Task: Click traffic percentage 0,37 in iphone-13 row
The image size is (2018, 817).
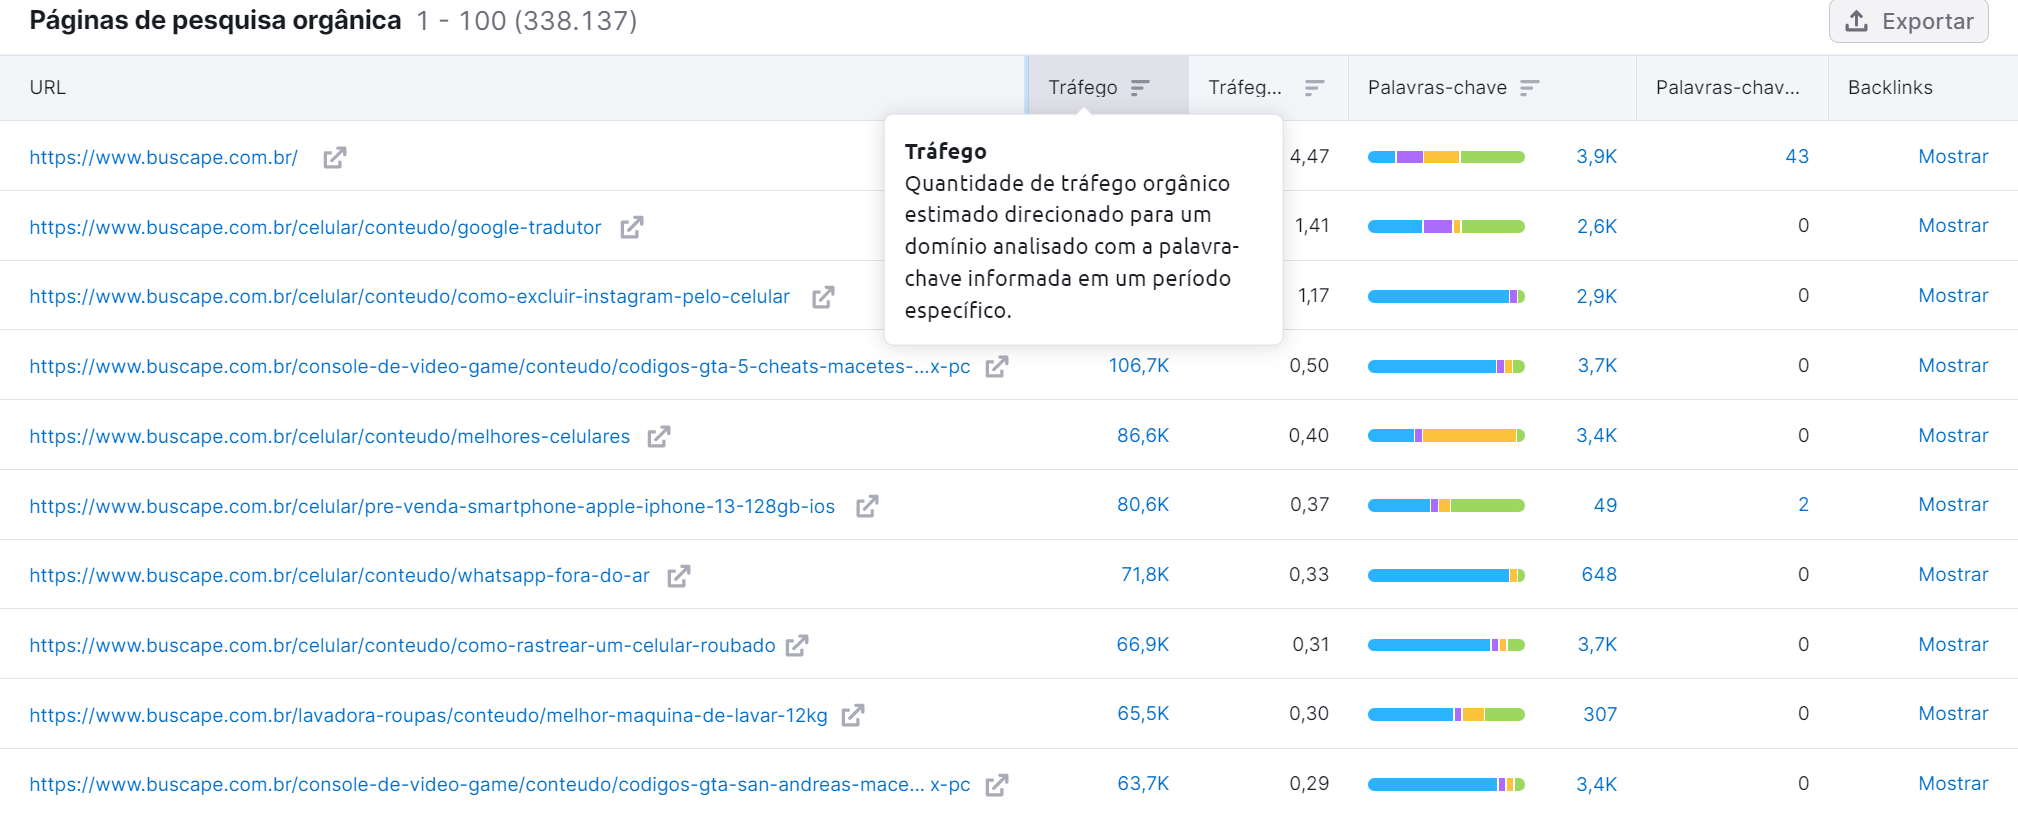Action: point(1309,504)
